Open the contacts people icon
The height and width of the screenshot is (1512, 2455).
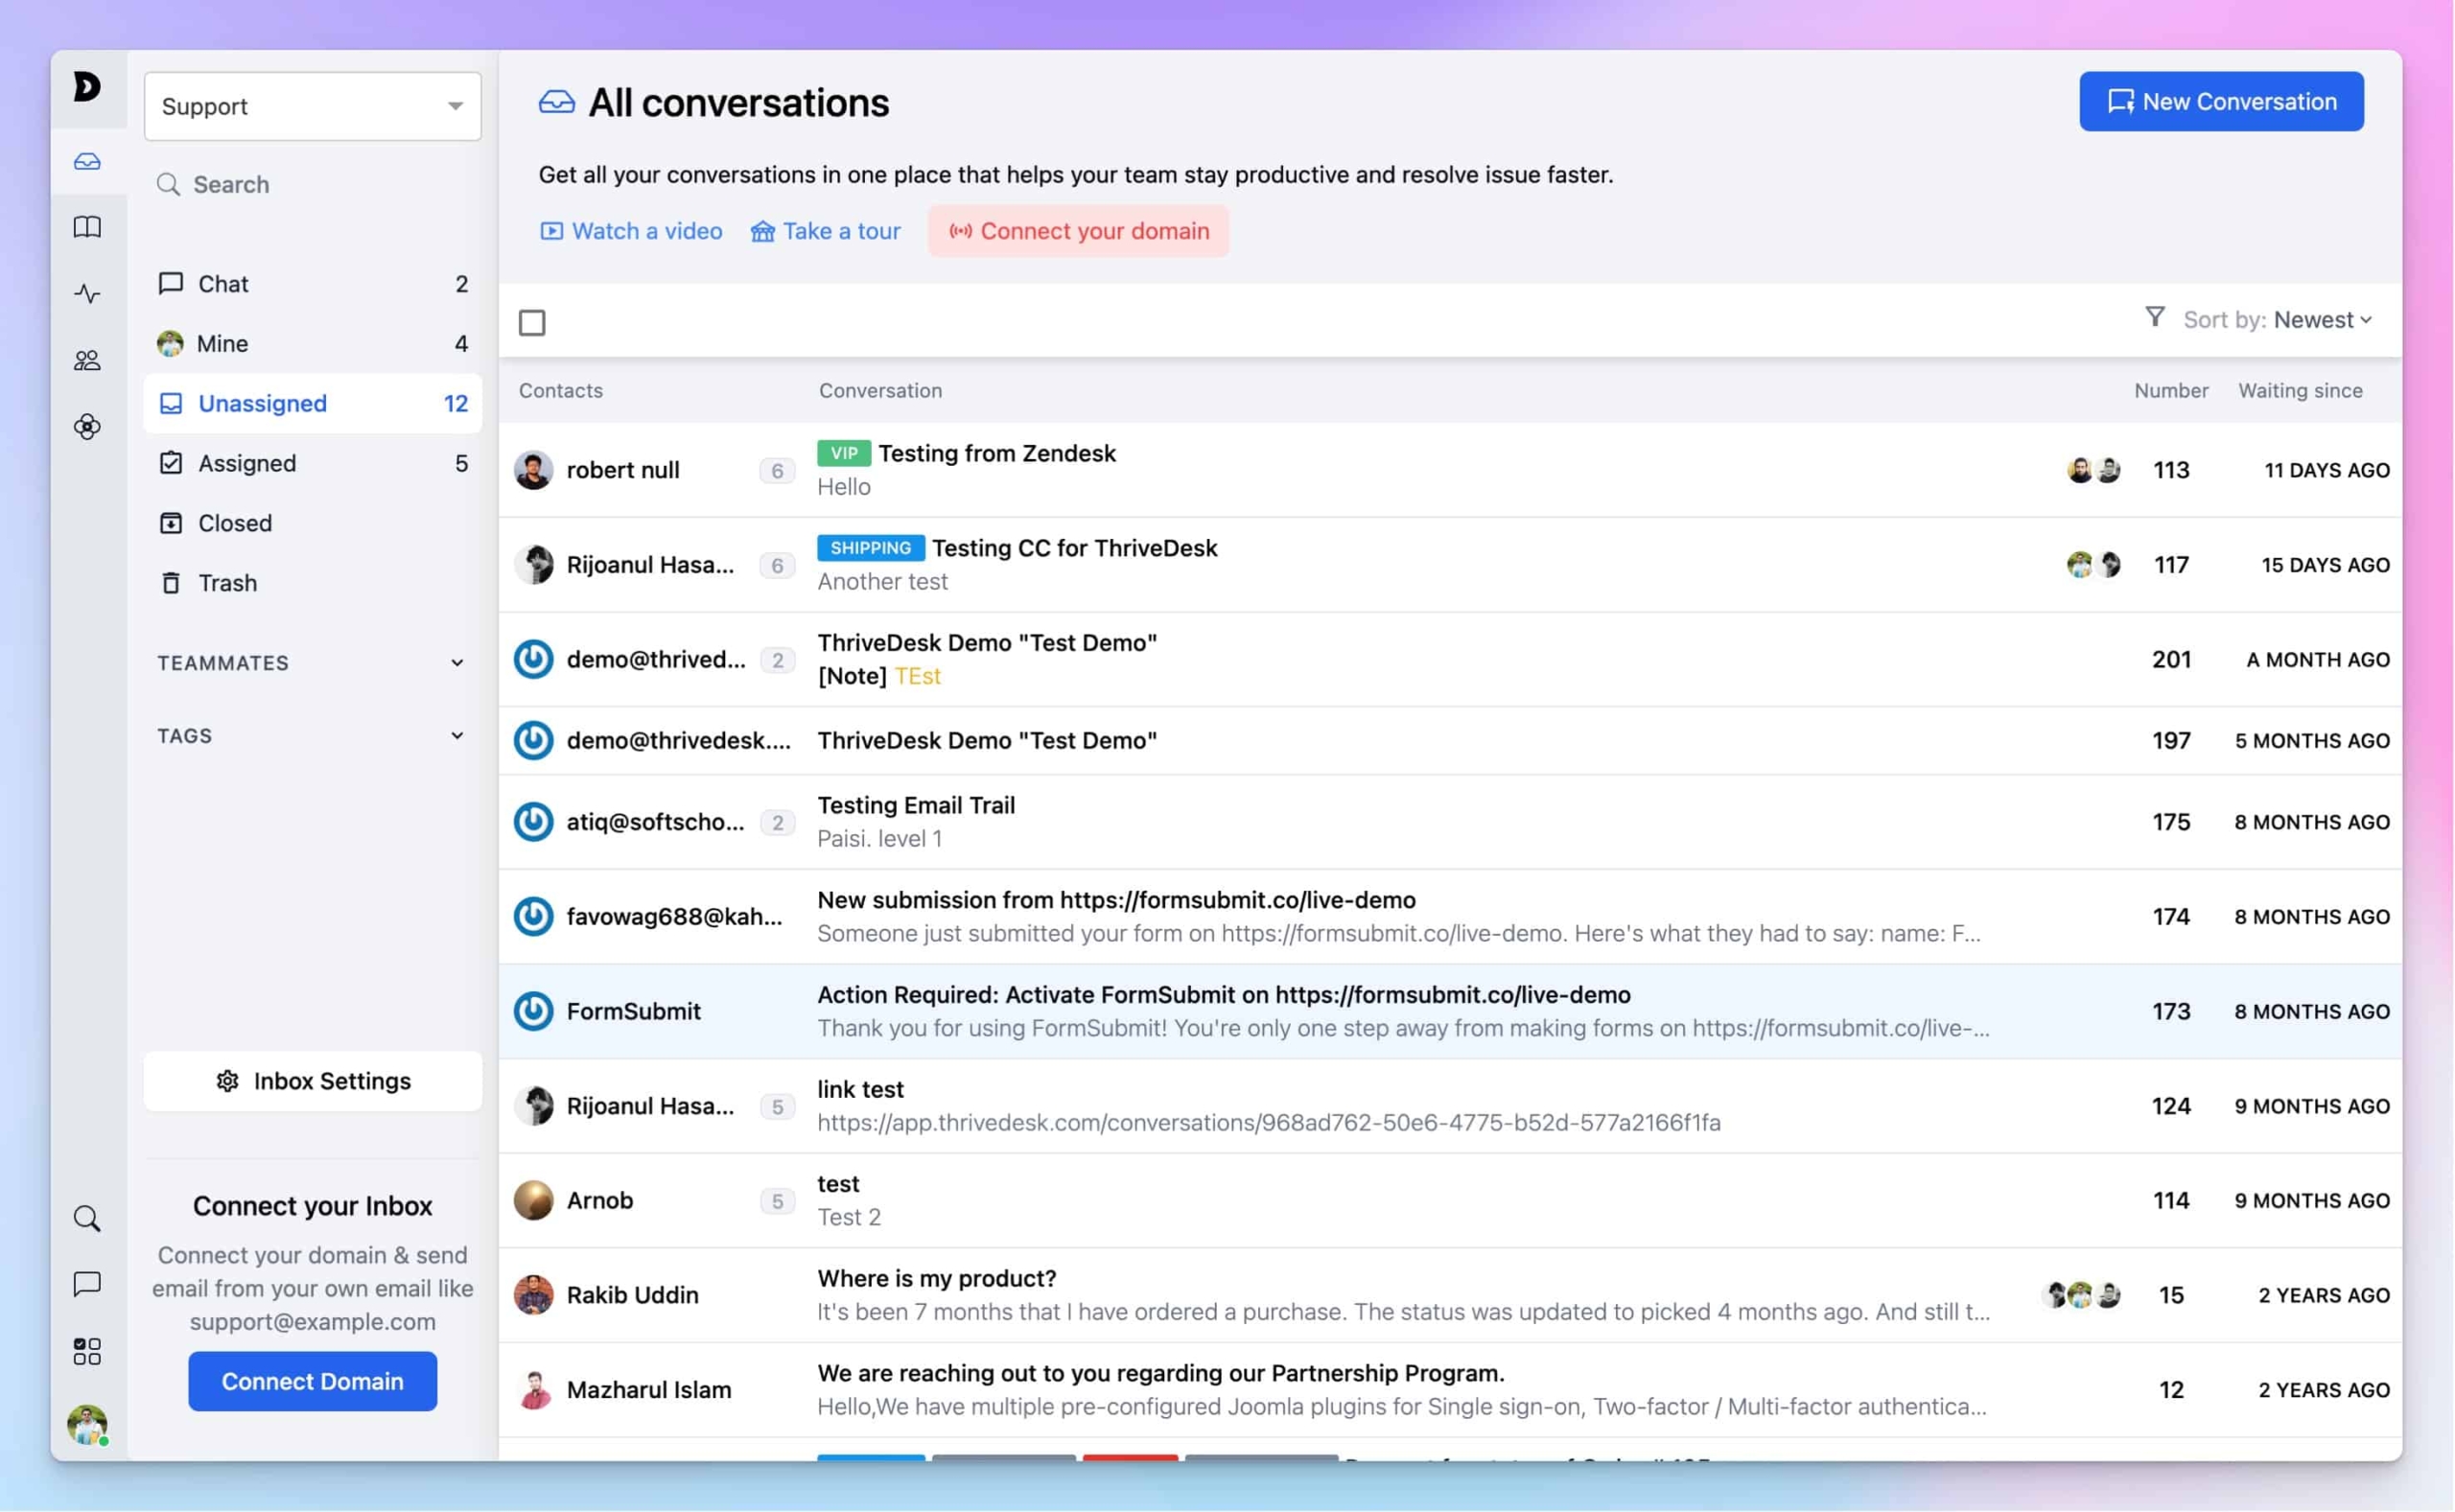87,360
